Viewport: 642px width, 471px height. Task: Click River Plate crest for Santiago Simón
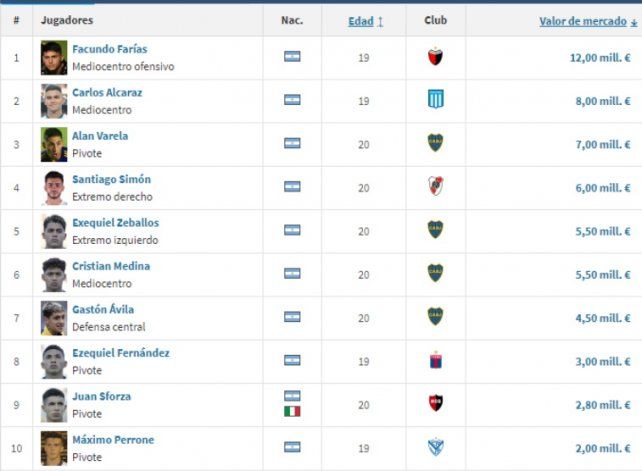point(435,186)
